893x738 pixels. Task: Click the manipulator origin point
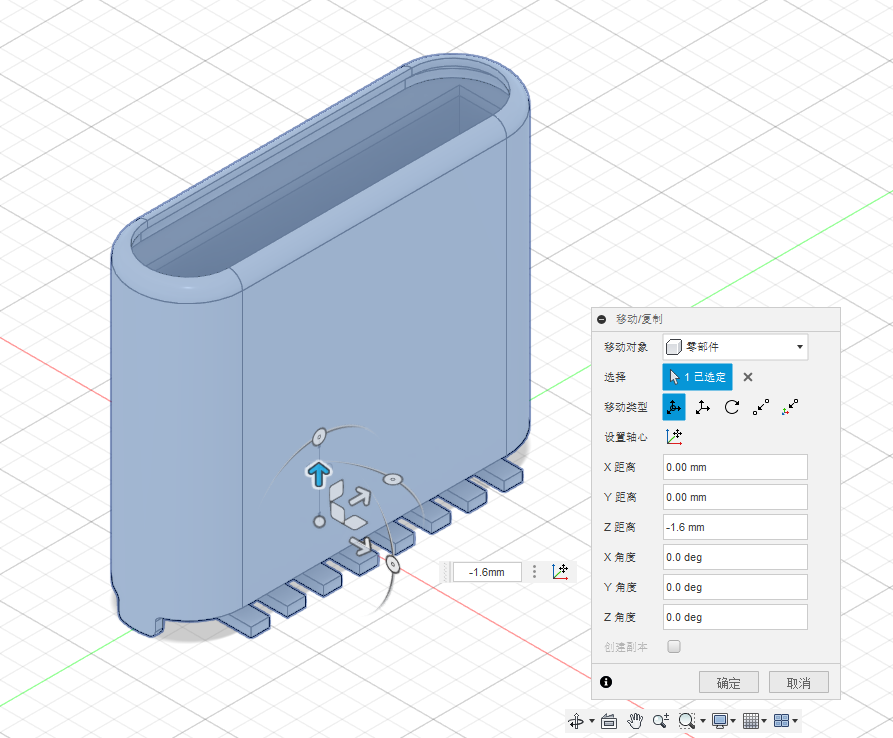point(319,521)
